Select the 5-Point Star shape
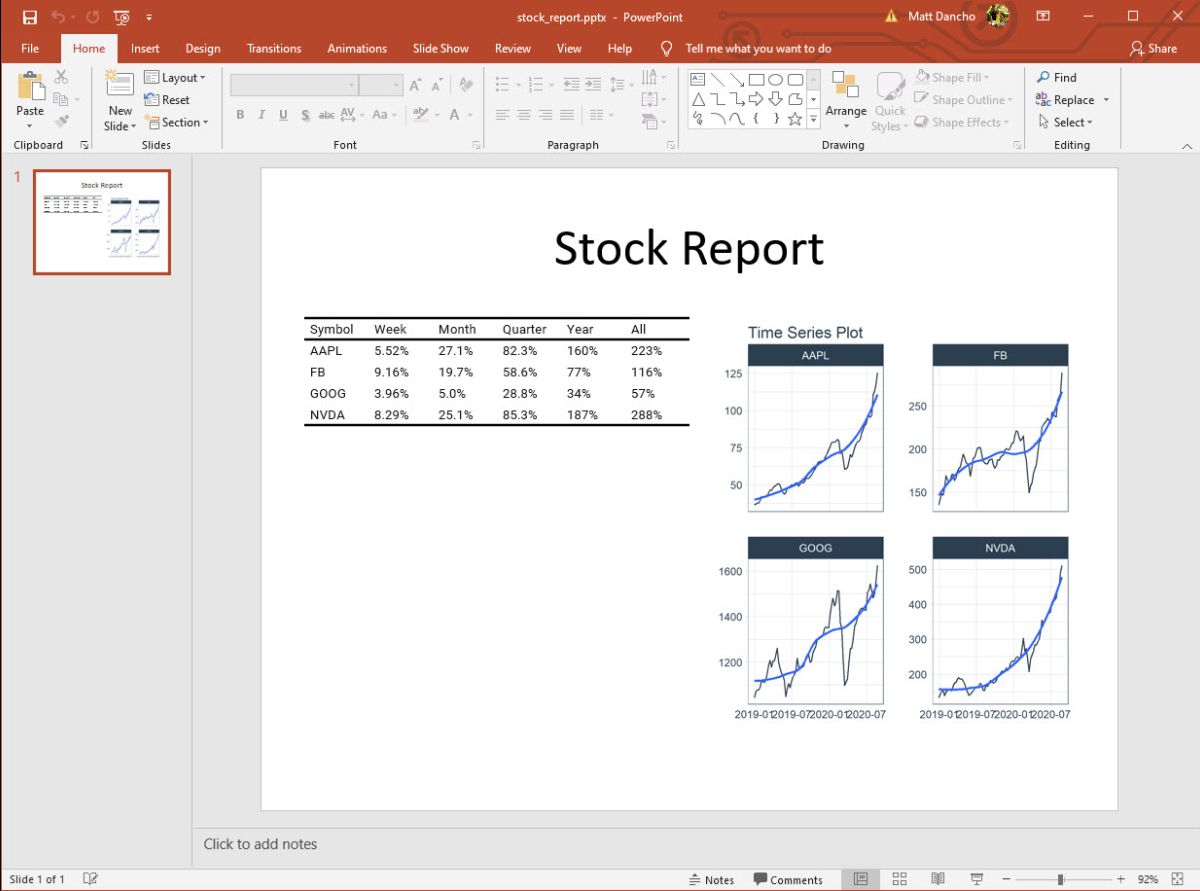1200x891 pixels. [795, 119]
